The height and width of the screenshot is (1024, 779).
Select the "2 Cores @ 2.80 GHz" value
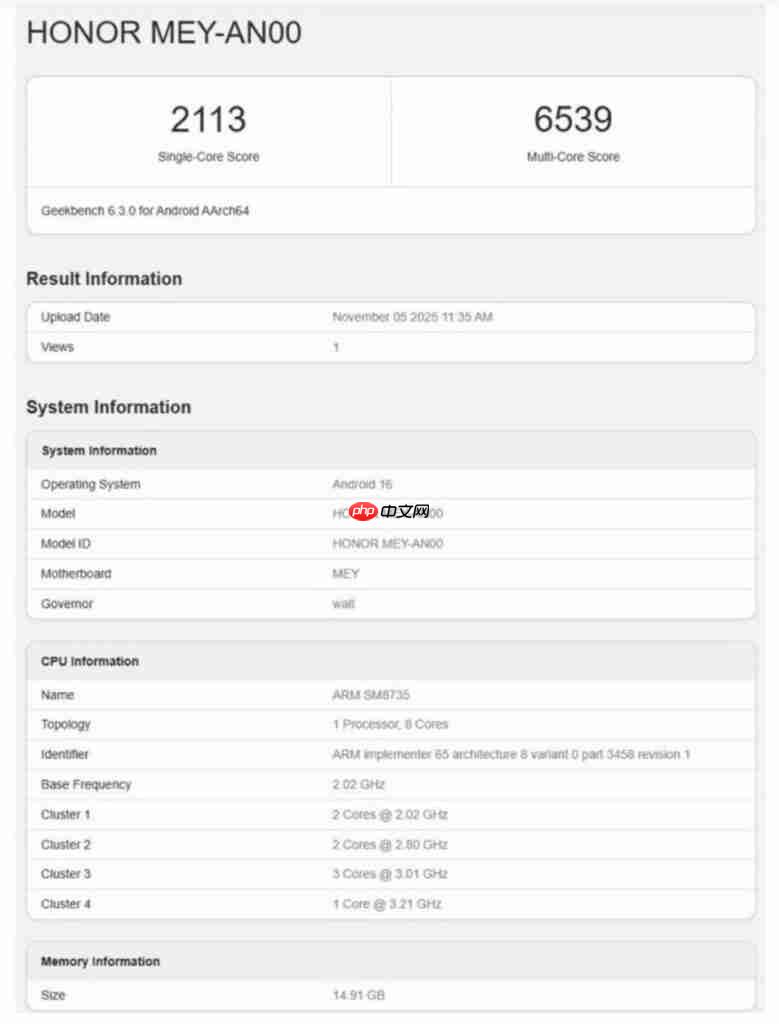[x=390, y=845]
